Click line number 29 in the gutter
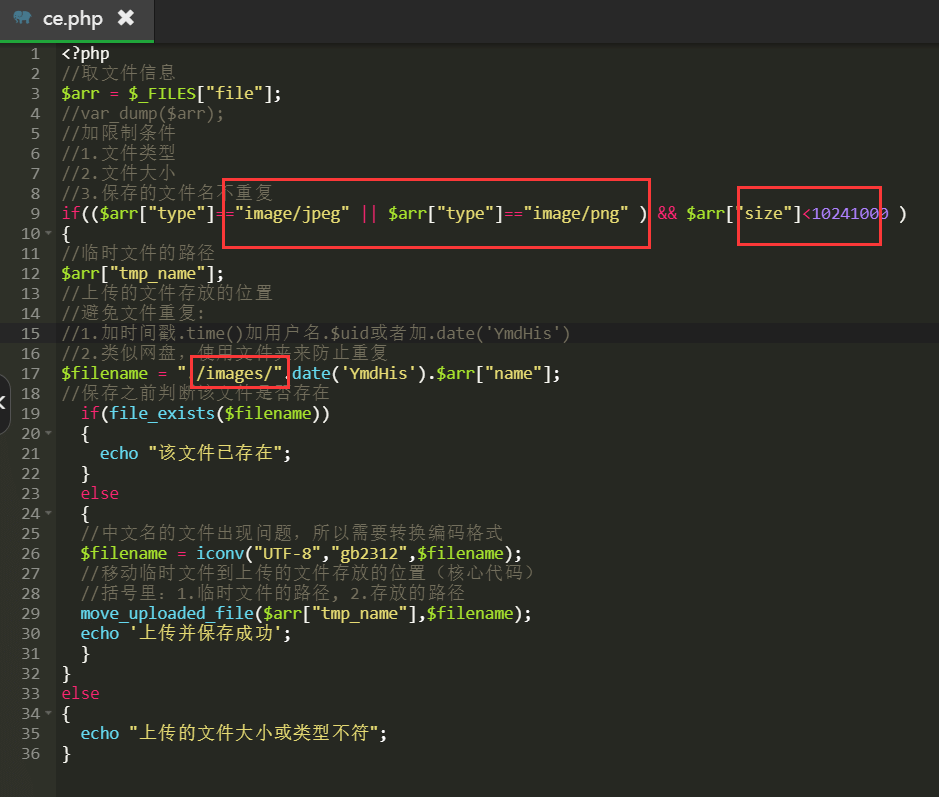The width and height of the screenshot is (939, 797). click(30, 613)
